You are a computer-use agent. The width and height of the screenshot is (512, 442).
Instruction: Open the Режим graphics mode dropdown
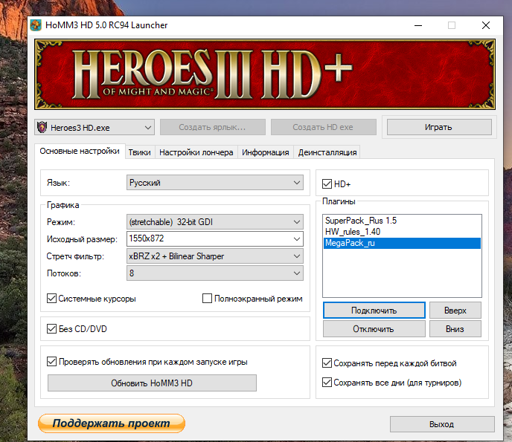click(215, 222)
